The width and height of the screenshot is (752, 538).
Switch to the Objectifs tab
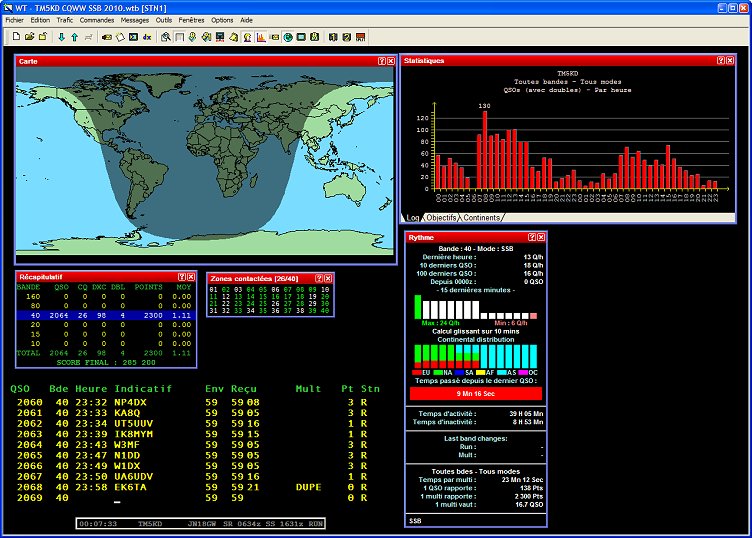click(440, 217)
